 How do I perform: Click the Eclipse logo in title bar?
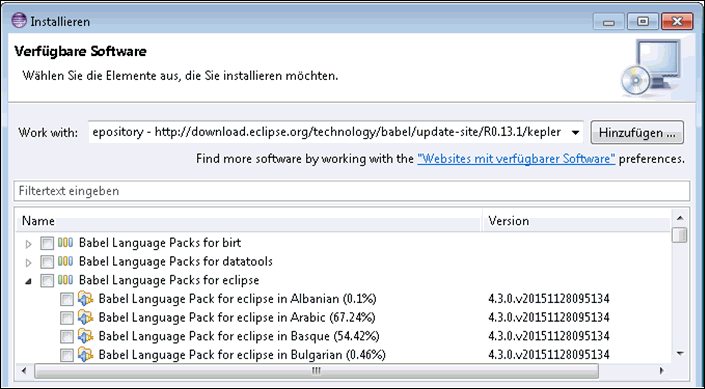[x=19, y=21]
